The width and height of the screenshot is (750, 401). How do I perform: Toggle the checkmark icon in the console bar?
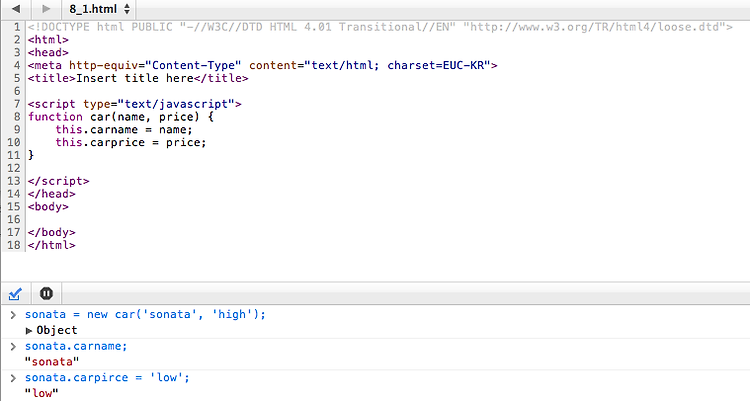pyautogui.click(x=15, y=293)
